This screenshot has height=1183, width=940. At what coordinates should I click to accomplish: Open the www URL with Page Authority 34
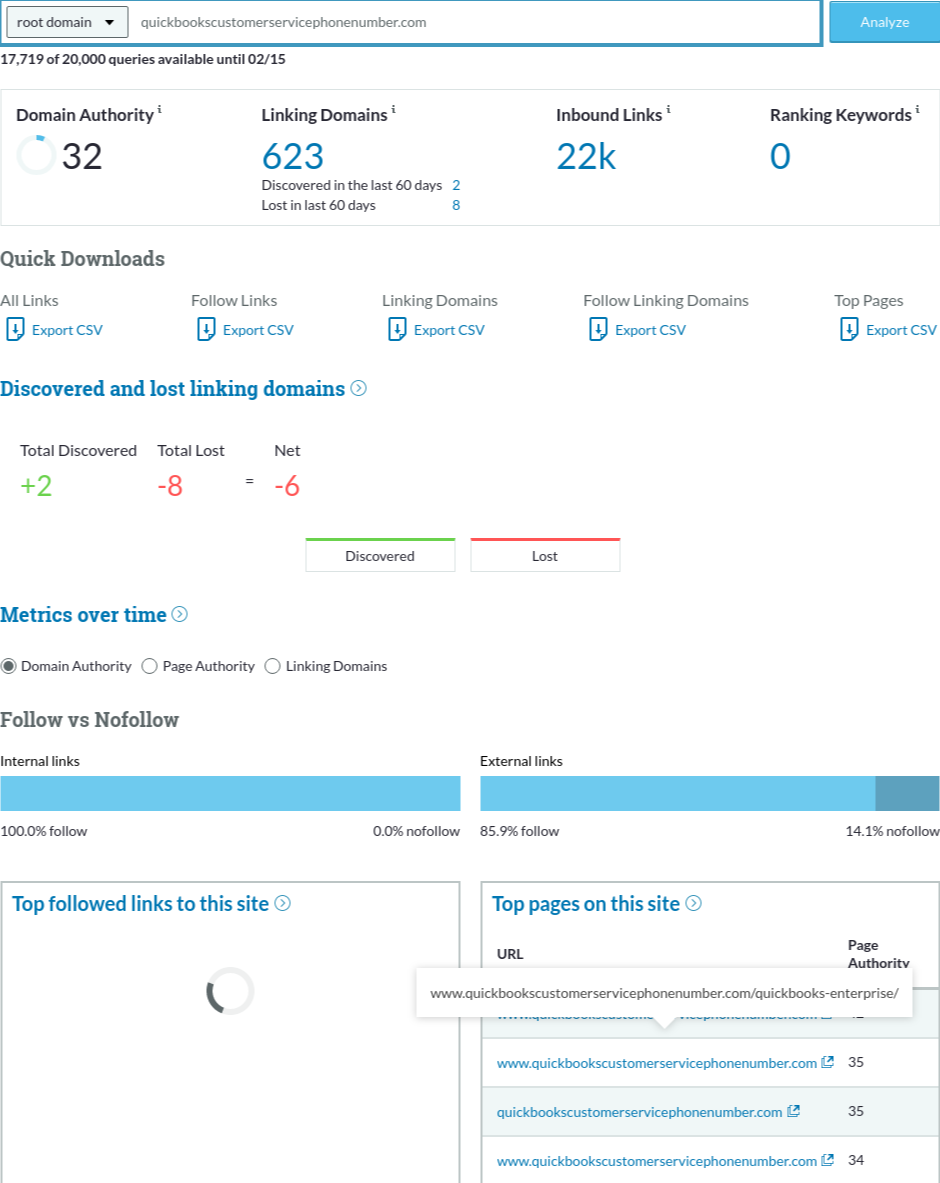(657, 1161)
